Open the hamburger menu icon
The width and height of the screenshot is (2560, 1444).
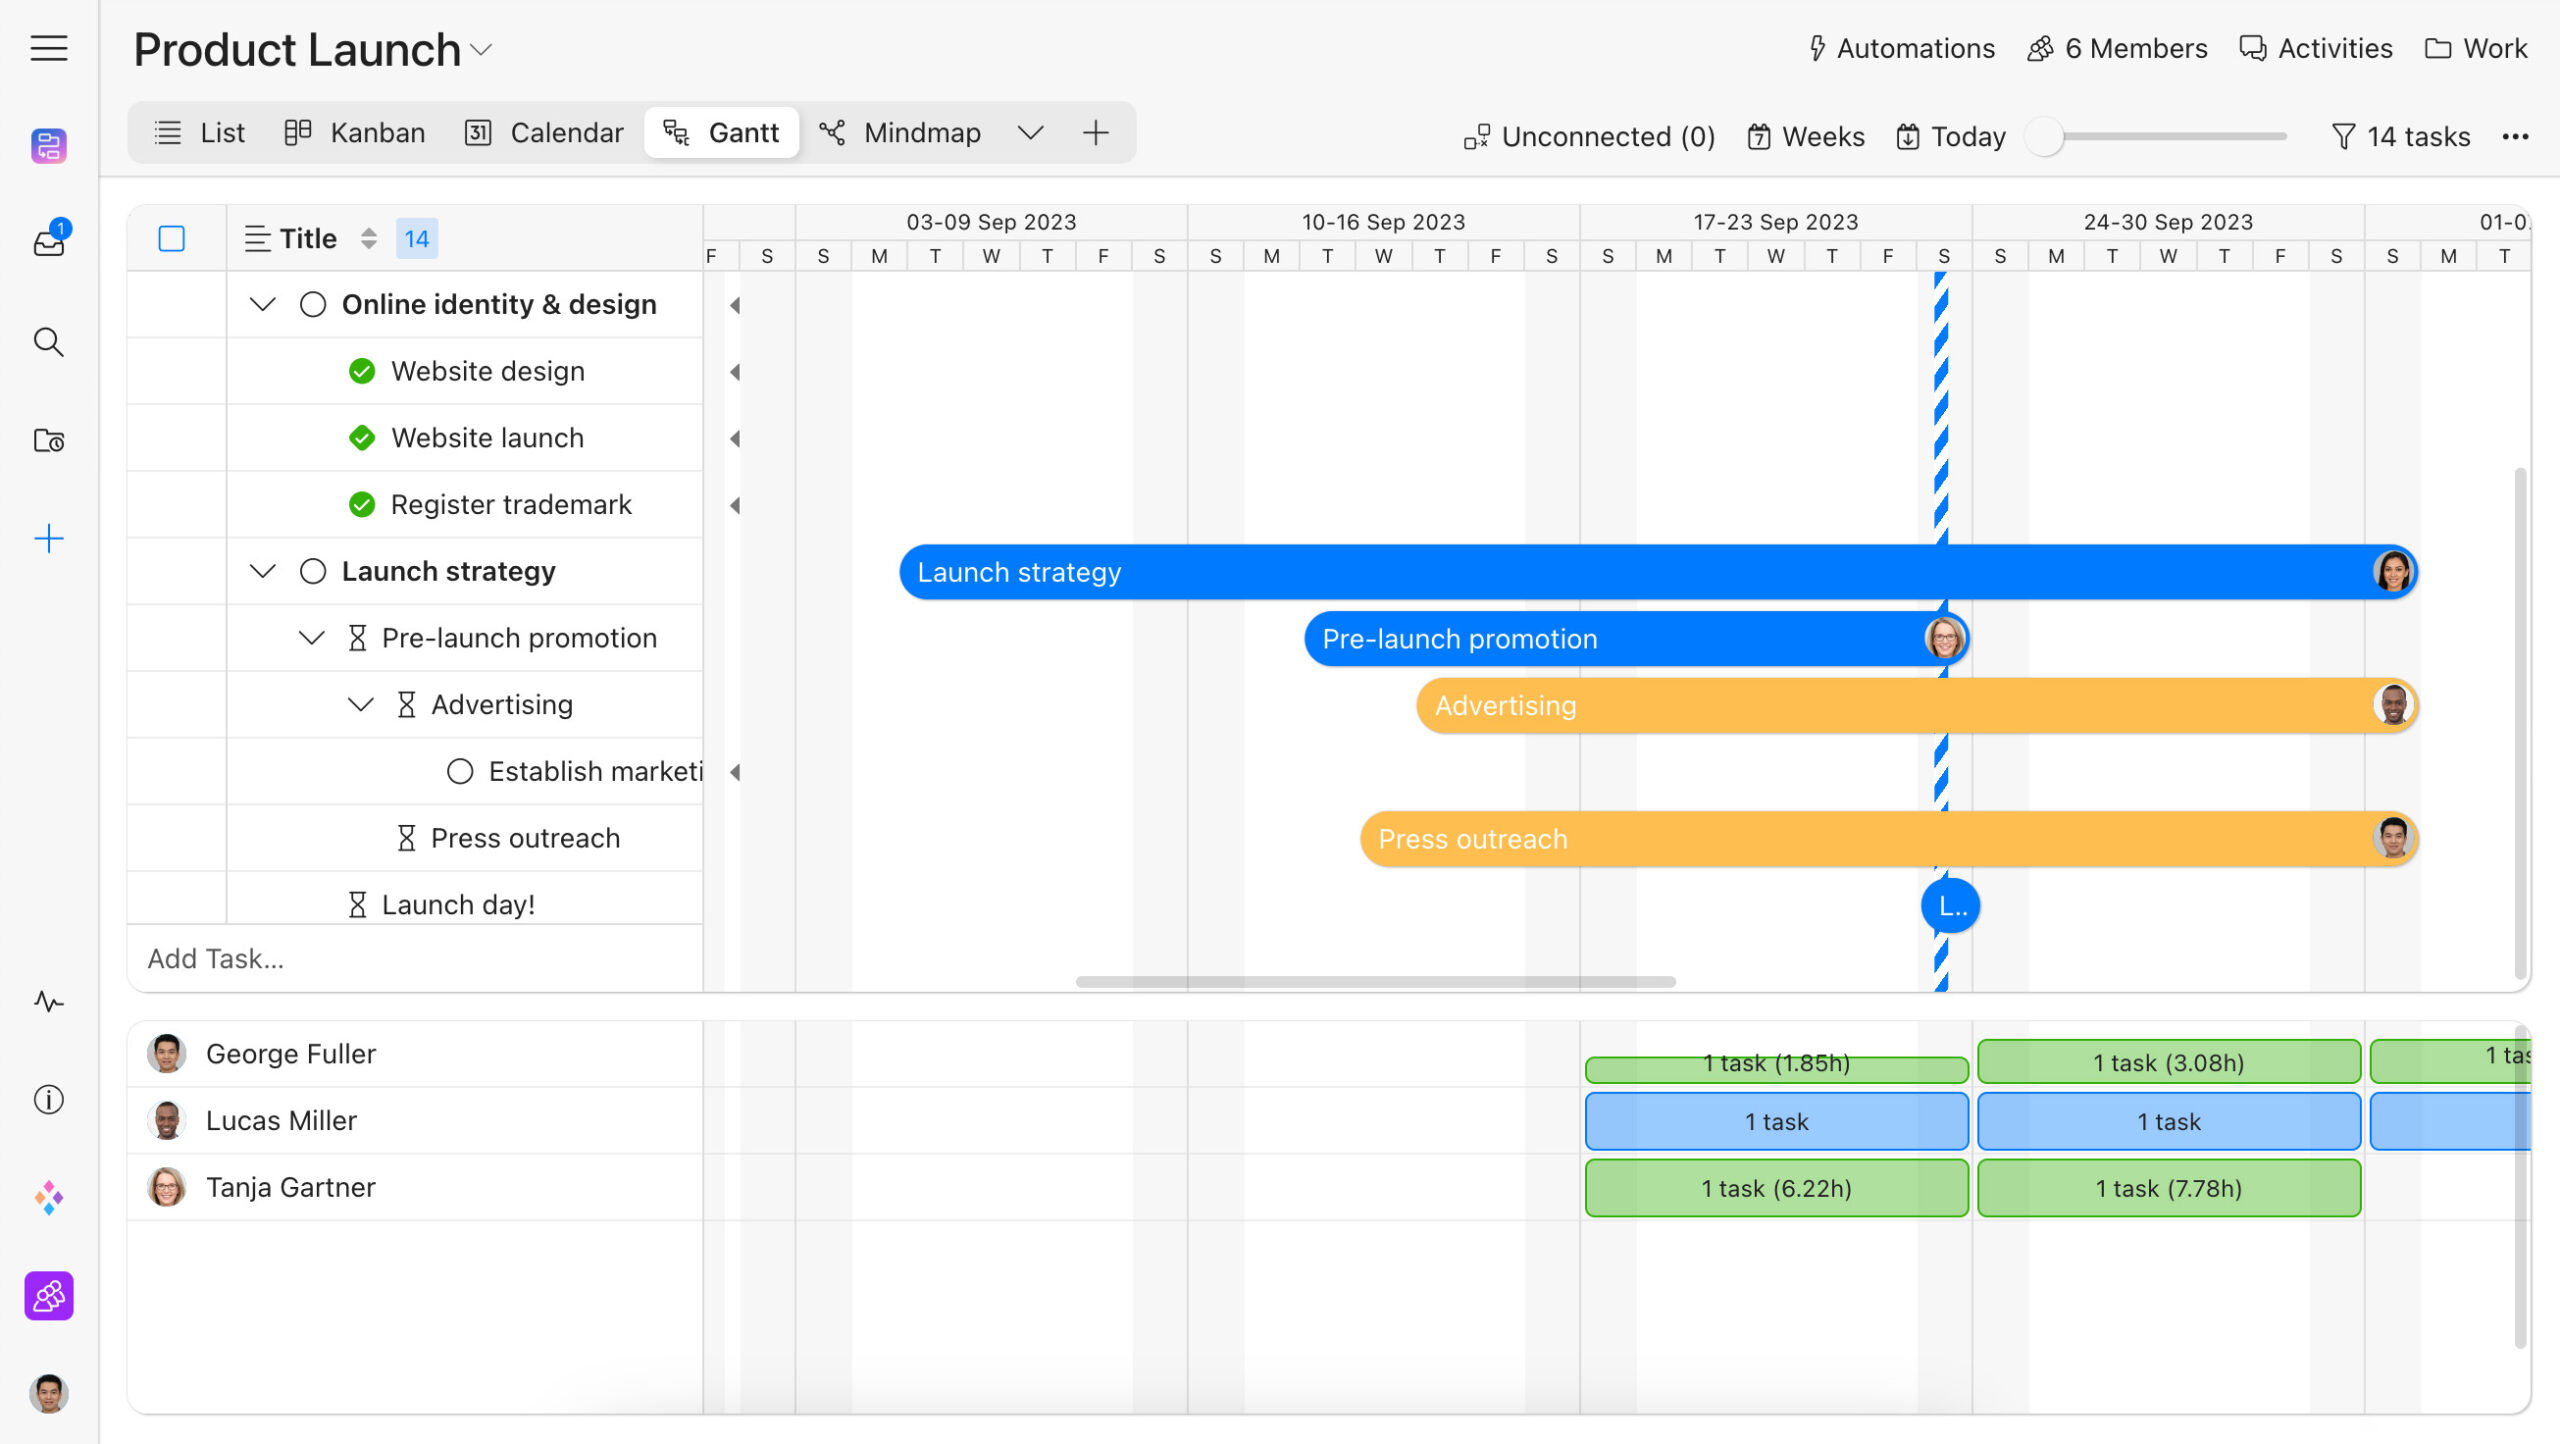tap(48, 48)
